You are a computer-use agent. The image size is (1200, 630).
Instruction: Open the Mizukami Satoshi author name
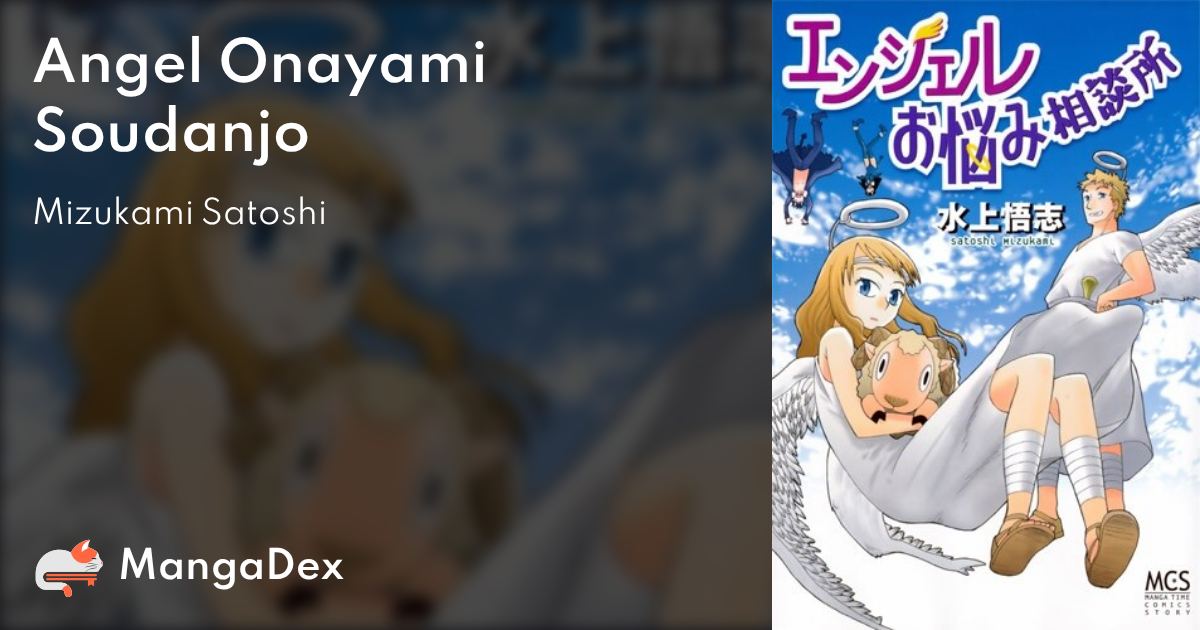point(179,213)
